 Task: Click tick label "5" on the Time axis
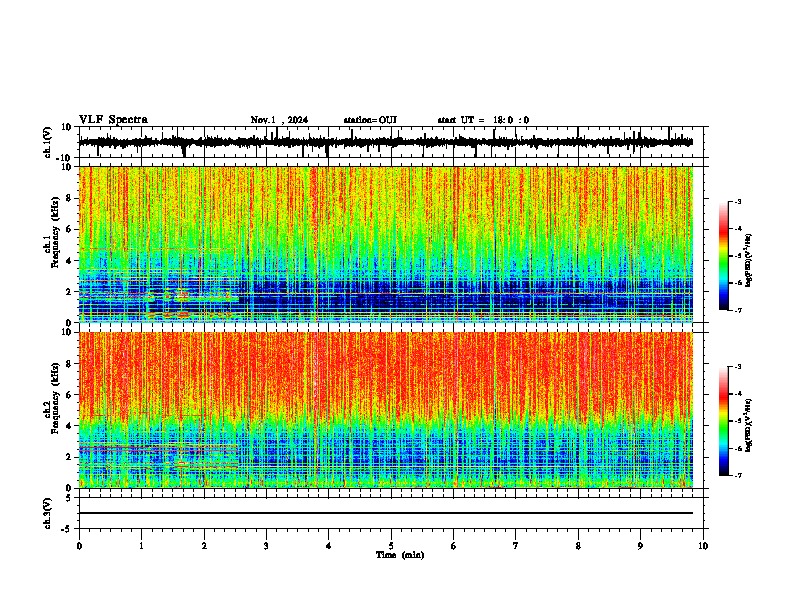click(x=391, y=546)
